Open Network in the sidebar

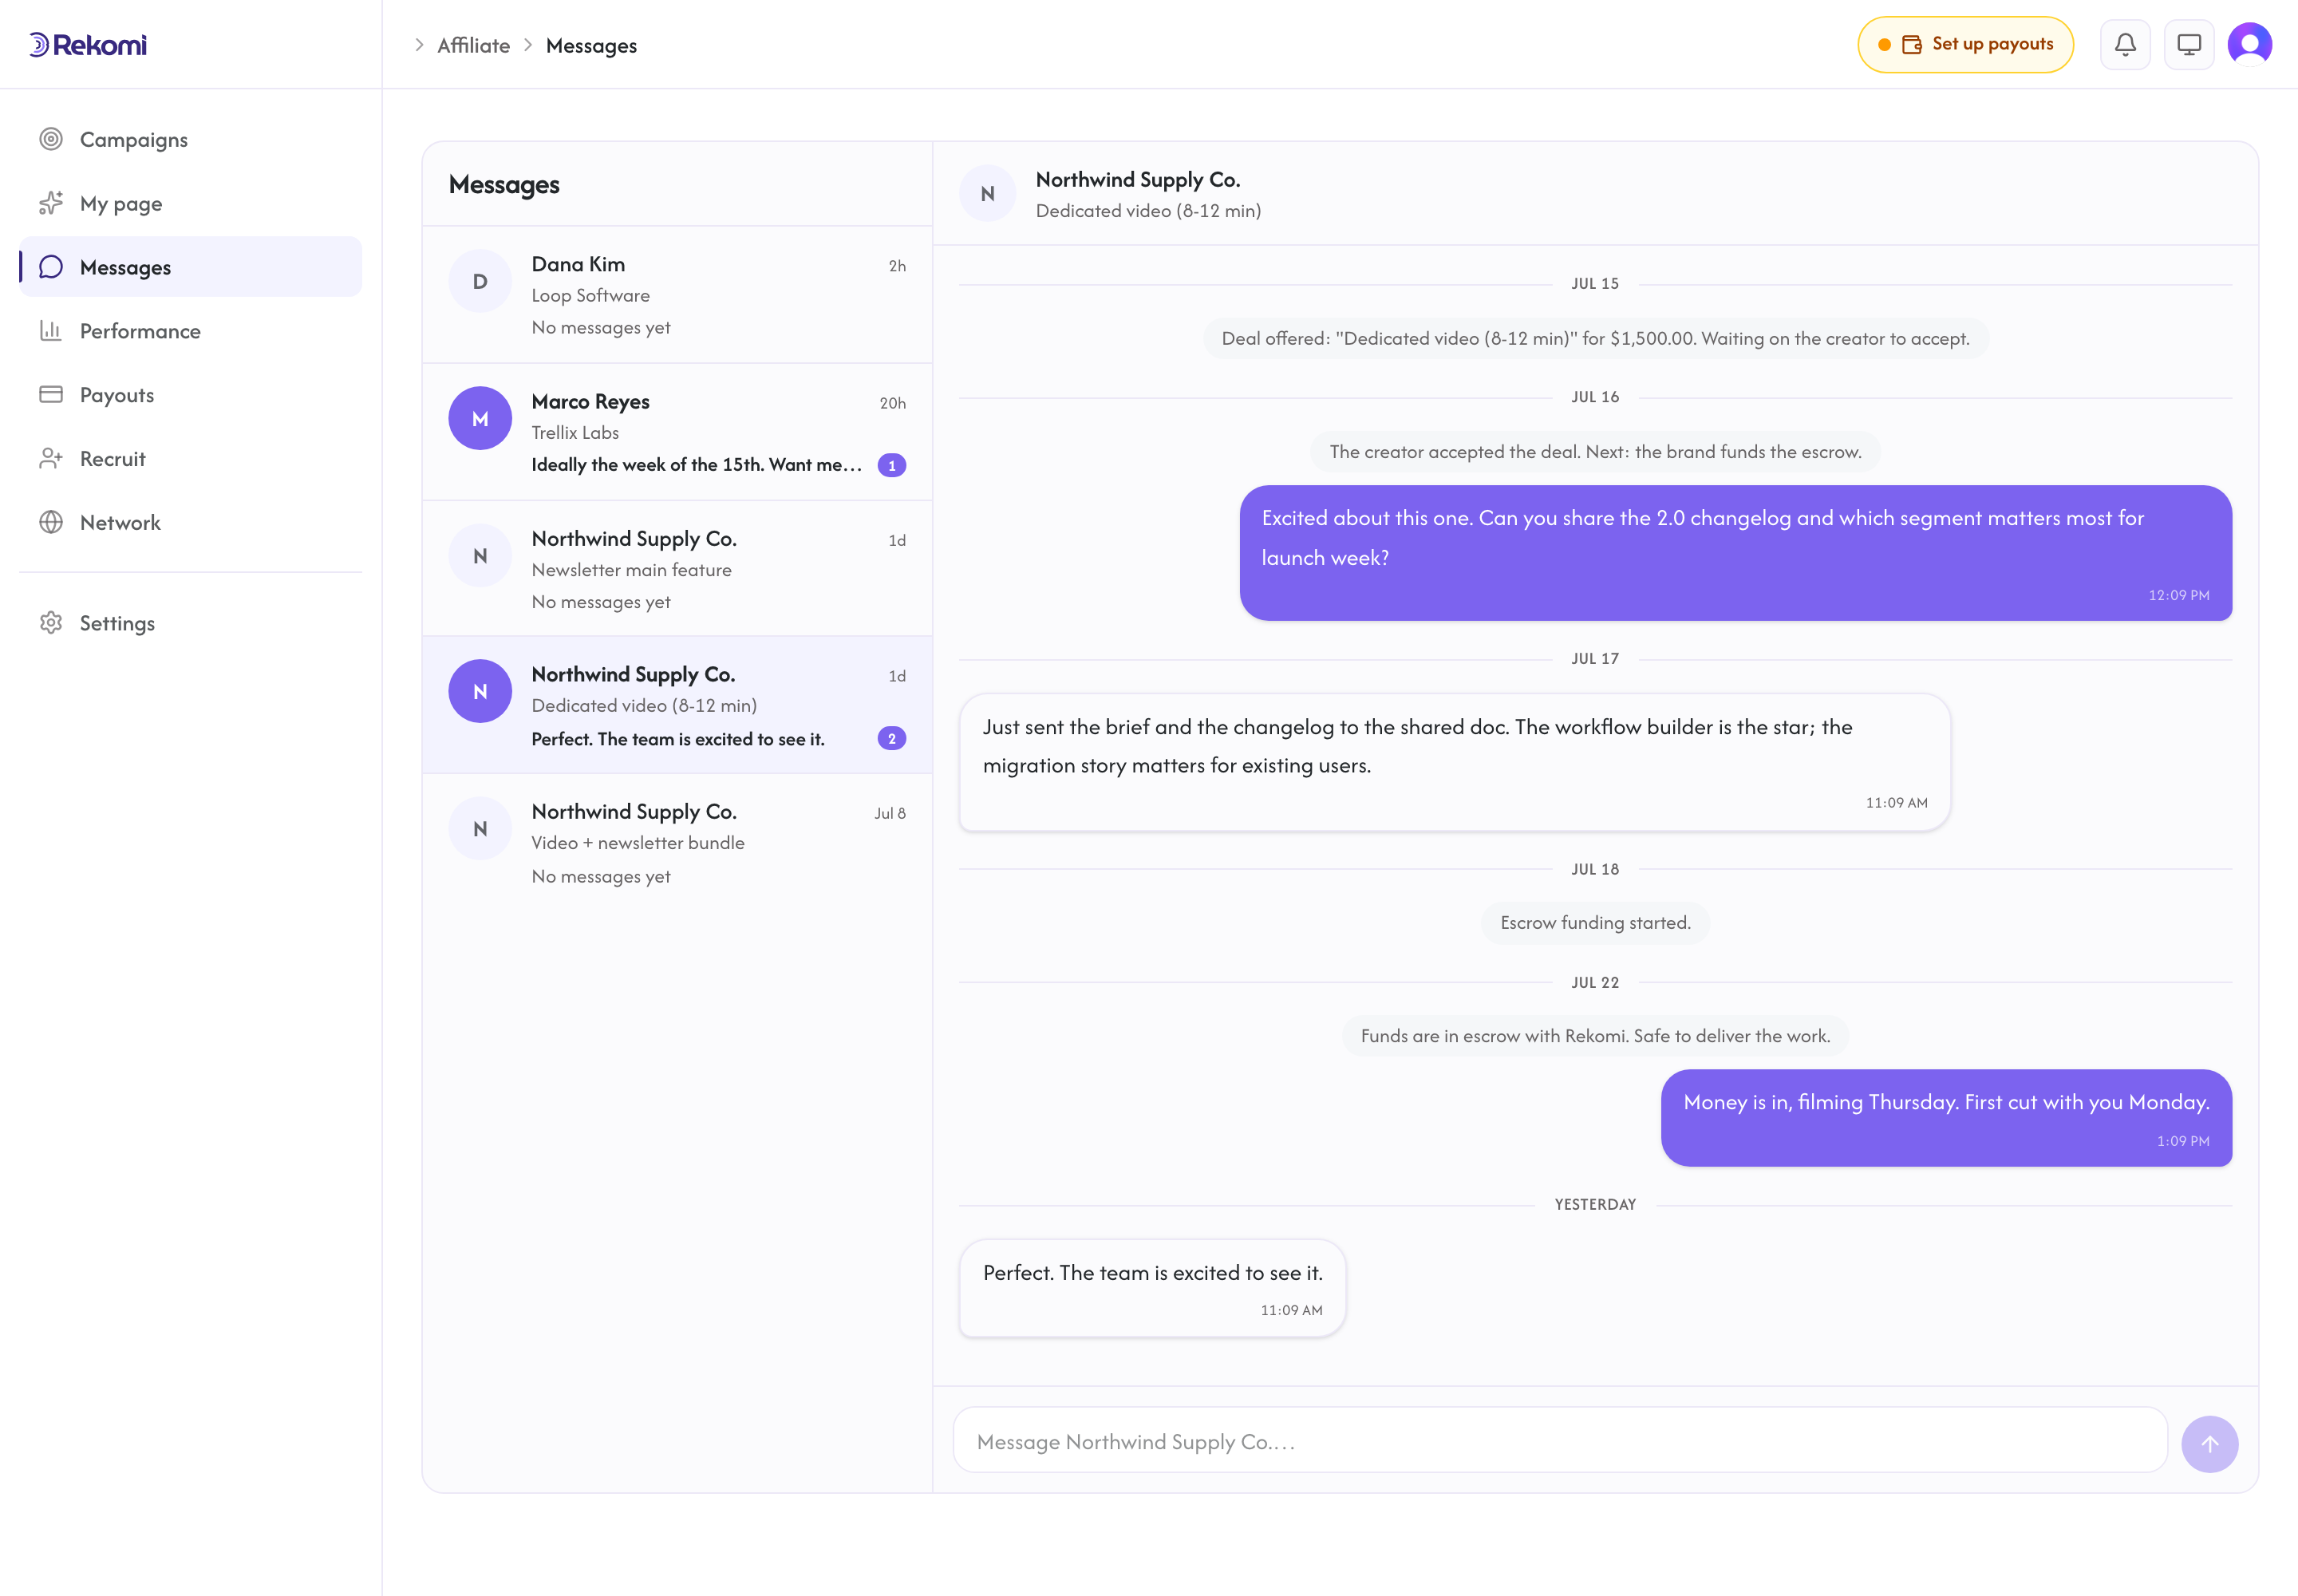pyautogui.click(x=190, y=522)
